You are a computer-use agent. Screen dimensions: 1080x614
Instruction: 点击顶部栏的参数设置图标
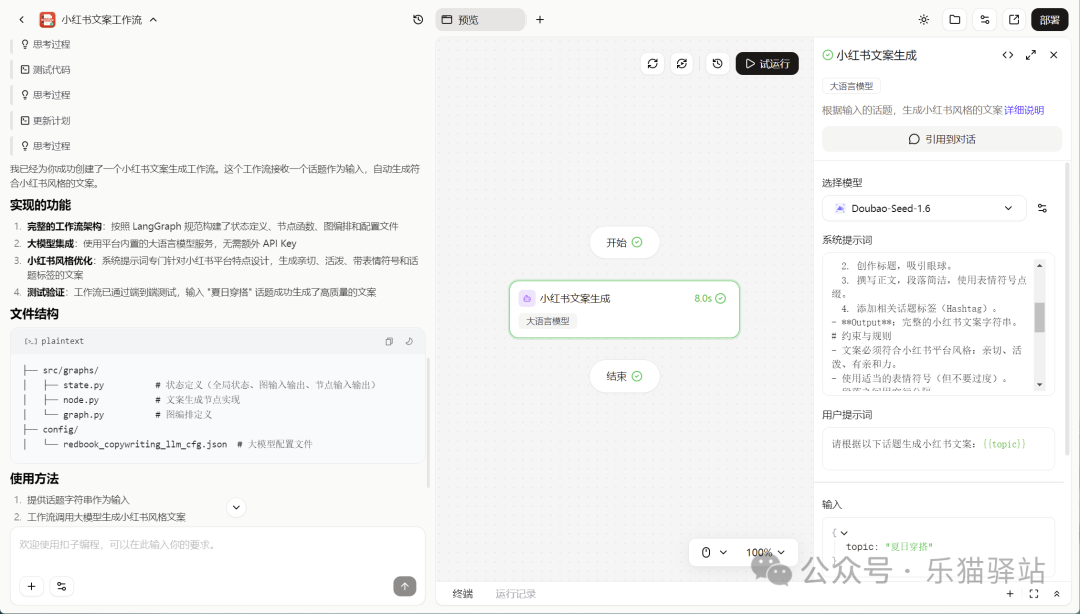tap(984, 19)
